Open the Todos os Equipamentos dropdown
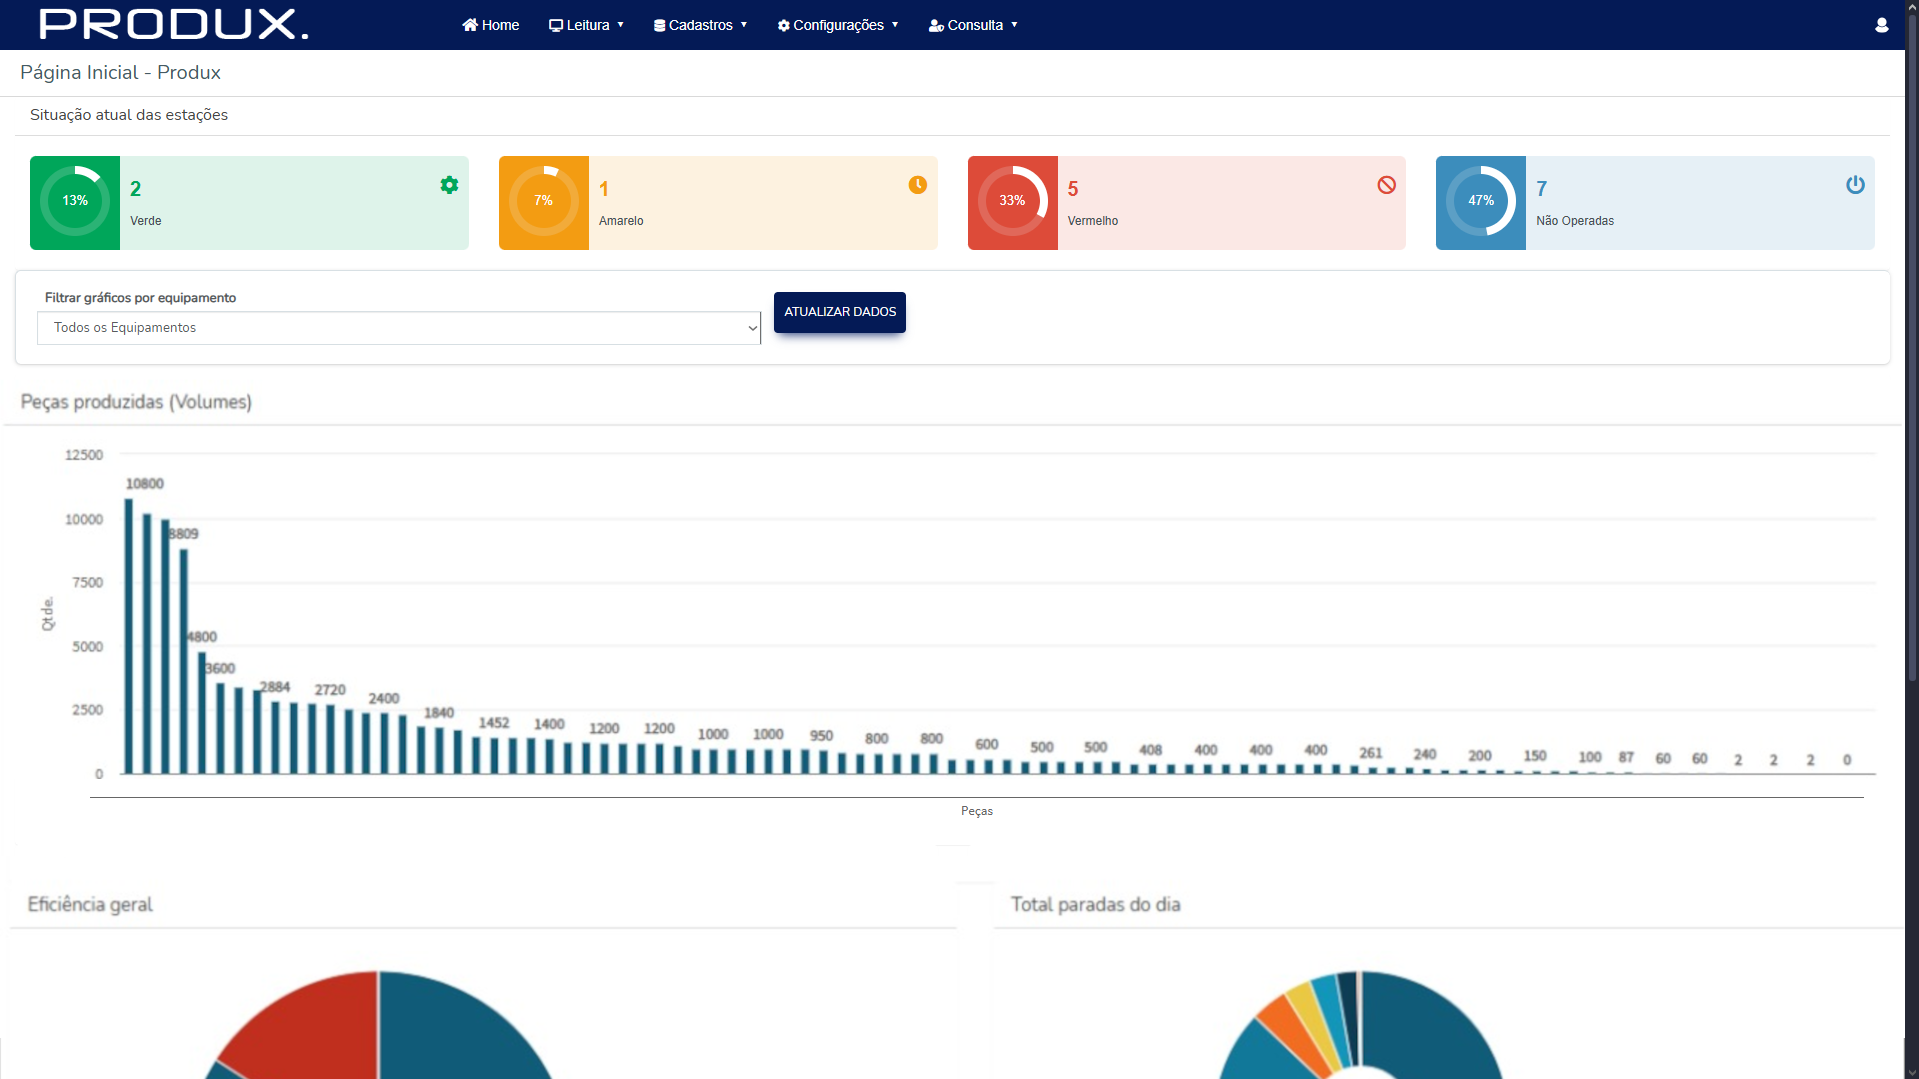Image resolution: width=1919 pixels, height=1079 pixels. click(399, 328)
